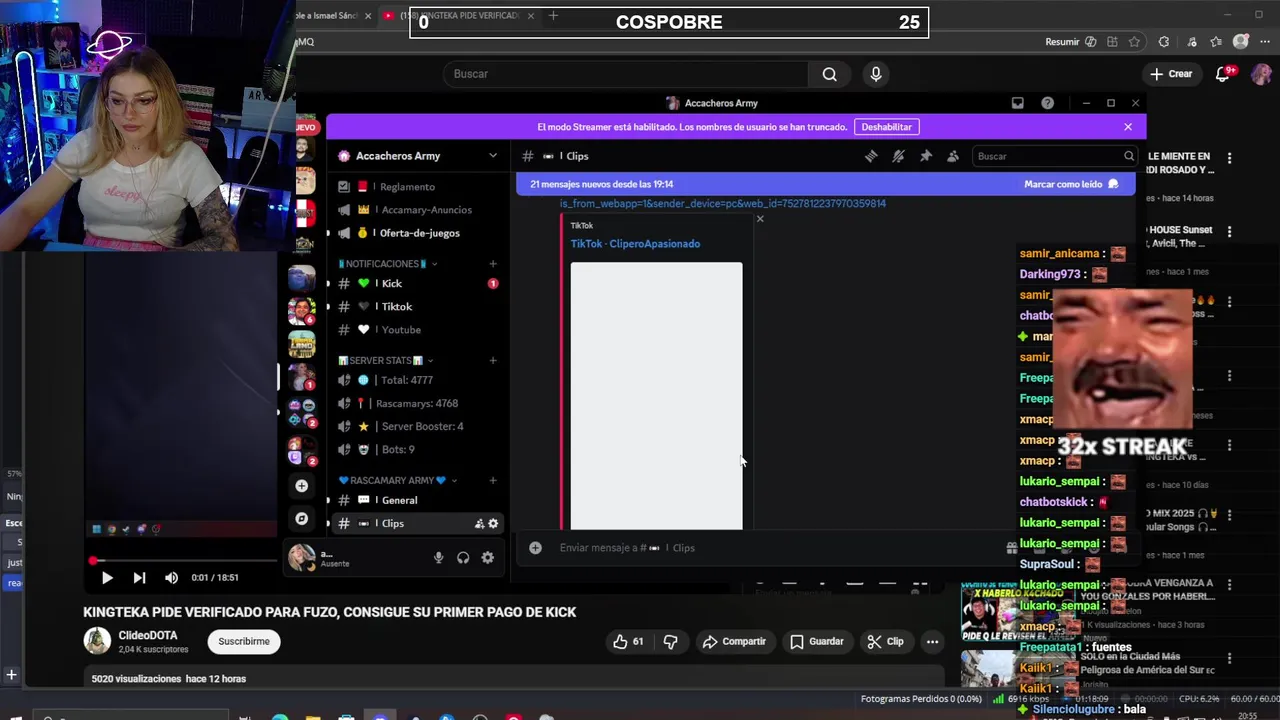Disable Streamer mode with Deshabilitar
The height and width of the screenshot is (720, 1280).
[887, 127]
